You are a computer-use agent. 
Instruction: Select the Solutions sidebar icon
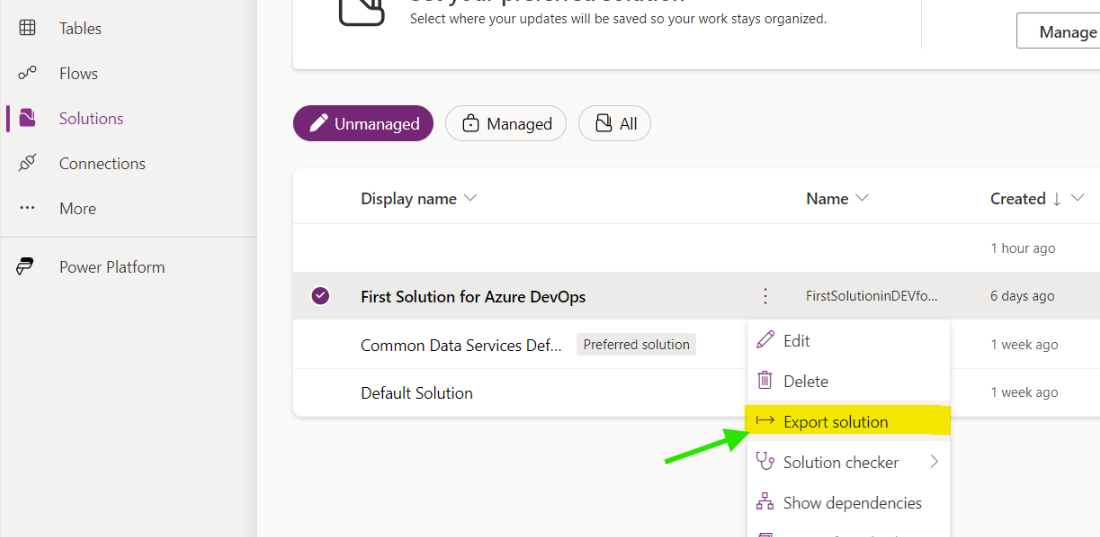coord(27,118)
